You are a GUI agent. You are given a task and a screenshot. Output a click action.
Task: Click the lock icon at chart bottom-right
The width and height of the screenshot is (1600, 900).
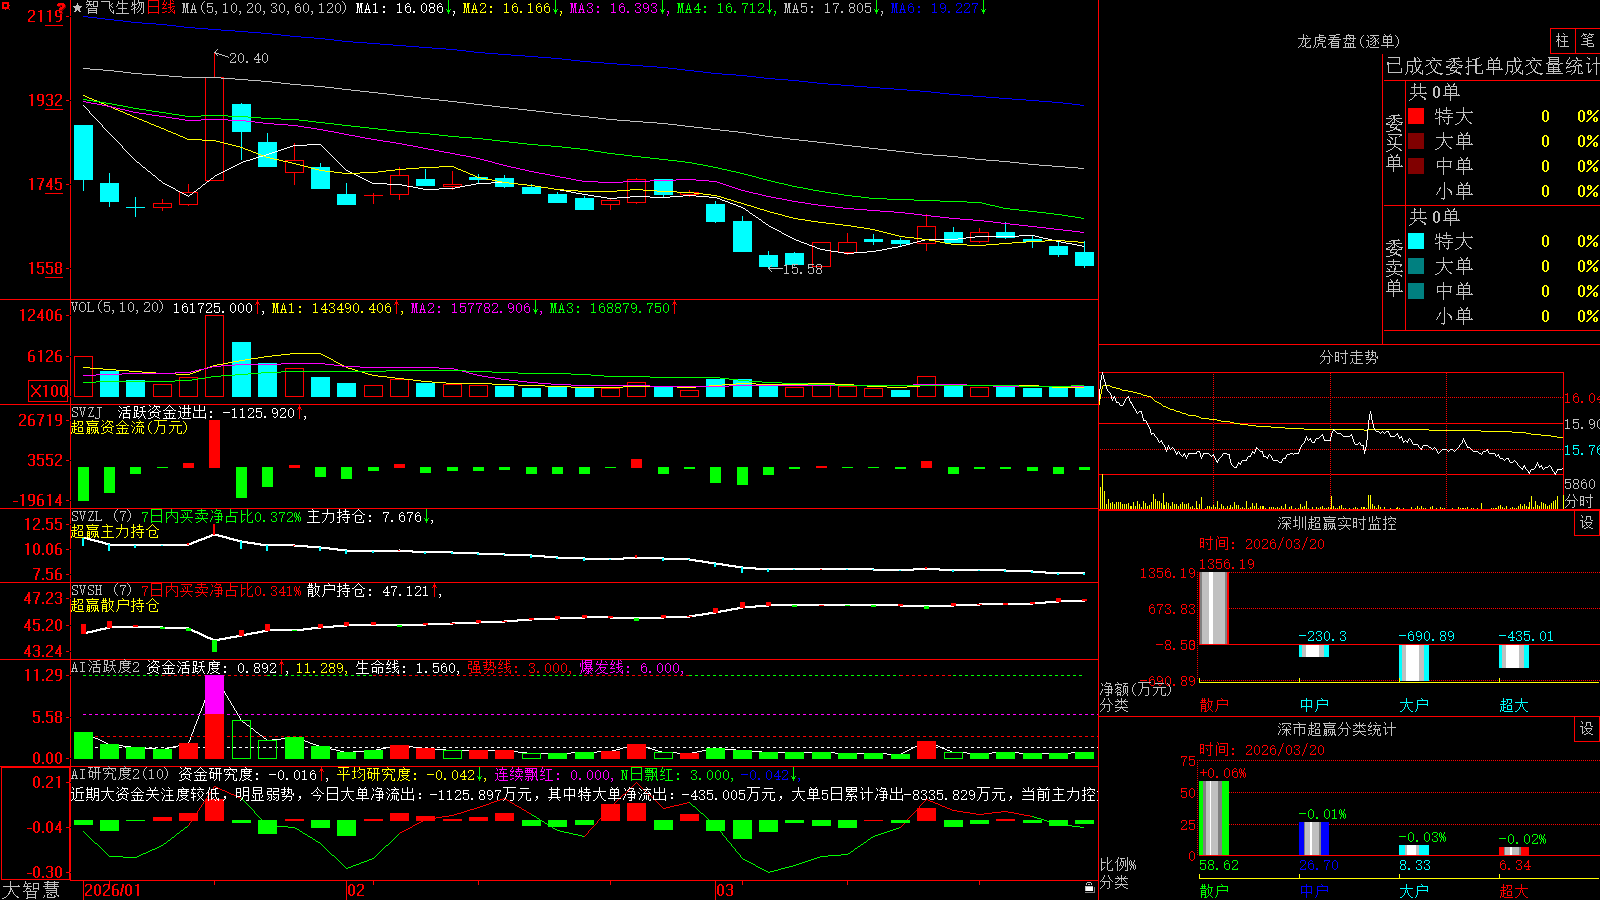pyautogui.click(x=1090, y=888)
